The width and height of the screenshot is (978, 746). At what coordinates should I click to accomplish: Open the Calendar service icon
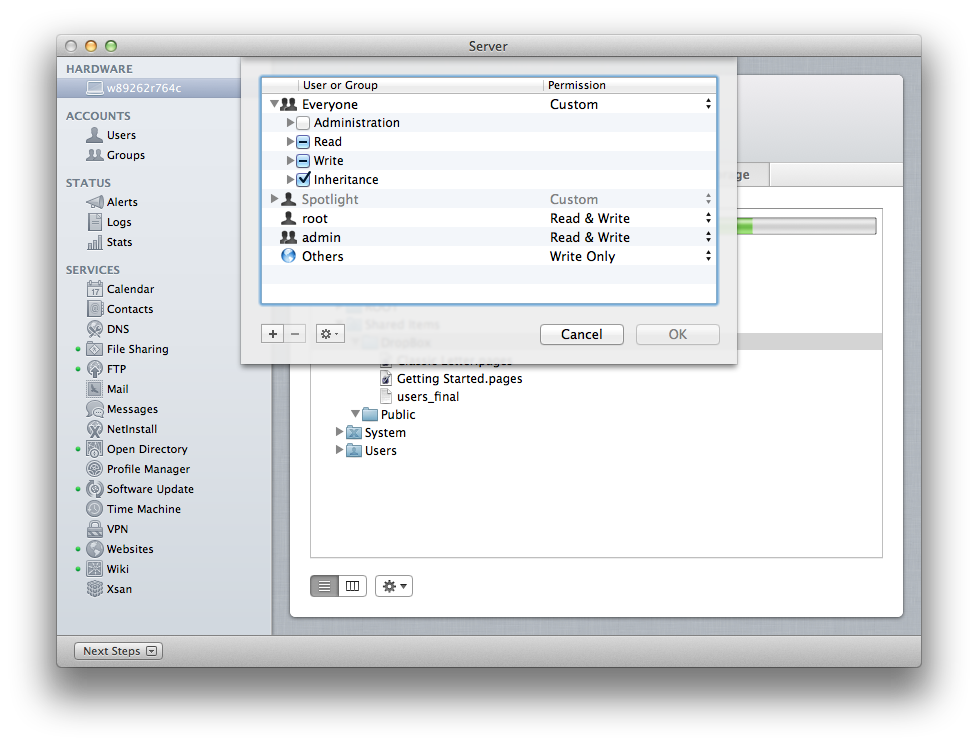tap(95, 289)
